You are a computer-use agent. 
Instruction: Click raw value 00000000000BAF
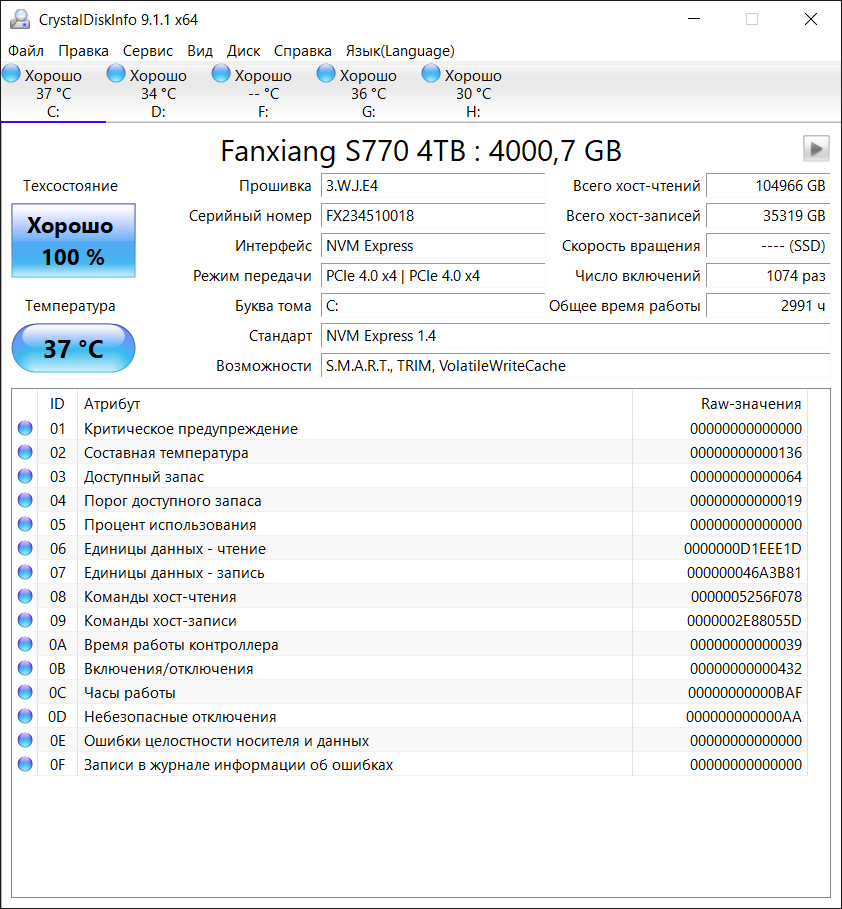pyautogui.click(x=745, y=693)
